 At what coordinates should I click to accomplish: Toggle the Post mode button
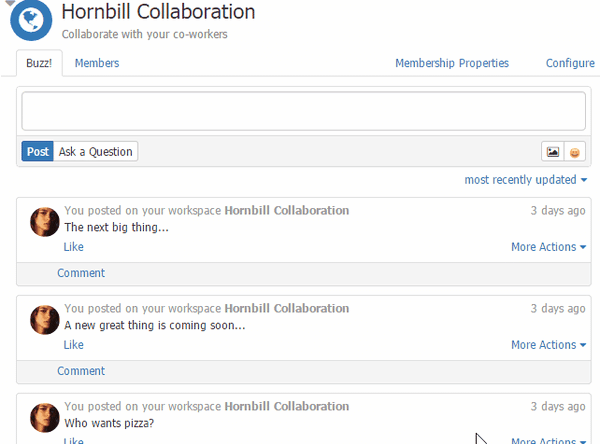point(38,152)
